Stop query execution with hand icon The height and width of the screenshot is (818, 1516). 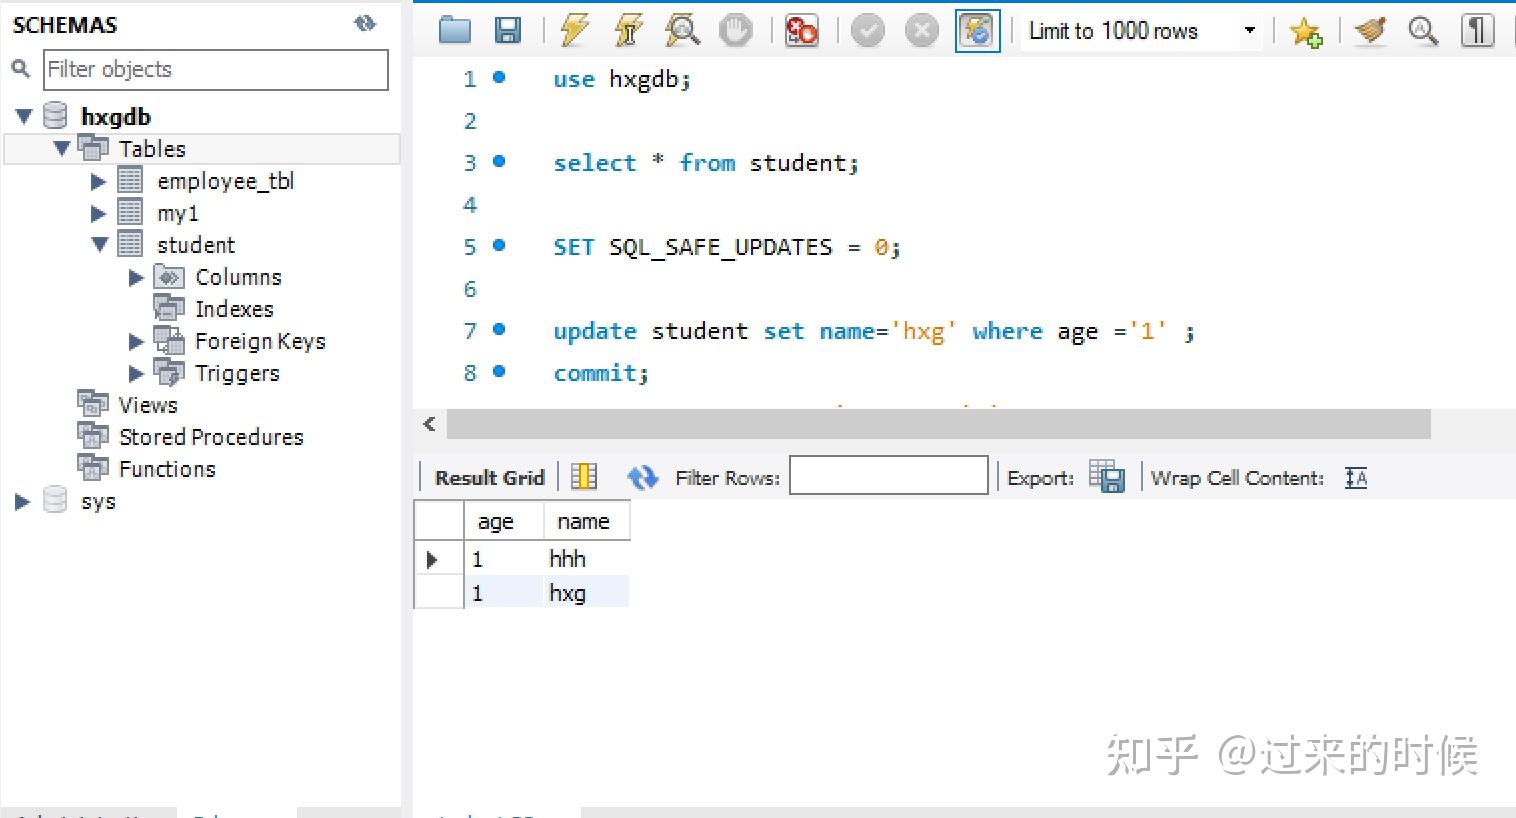click(736, 31)
